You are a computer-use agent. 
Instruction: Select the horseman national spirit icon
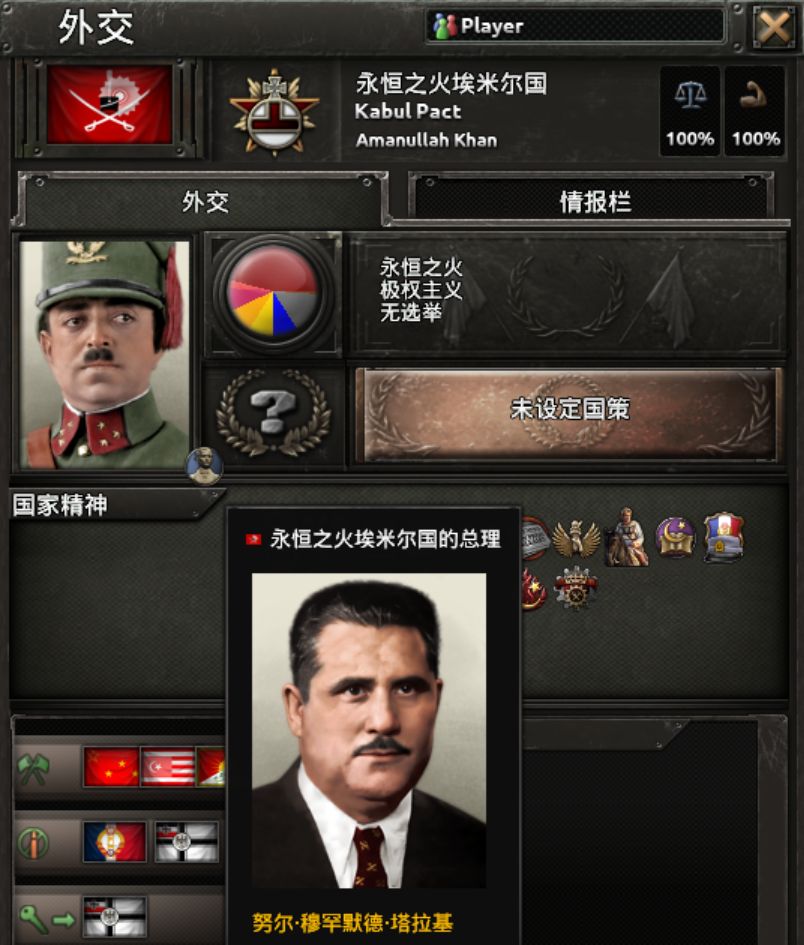tap(627, 537)
